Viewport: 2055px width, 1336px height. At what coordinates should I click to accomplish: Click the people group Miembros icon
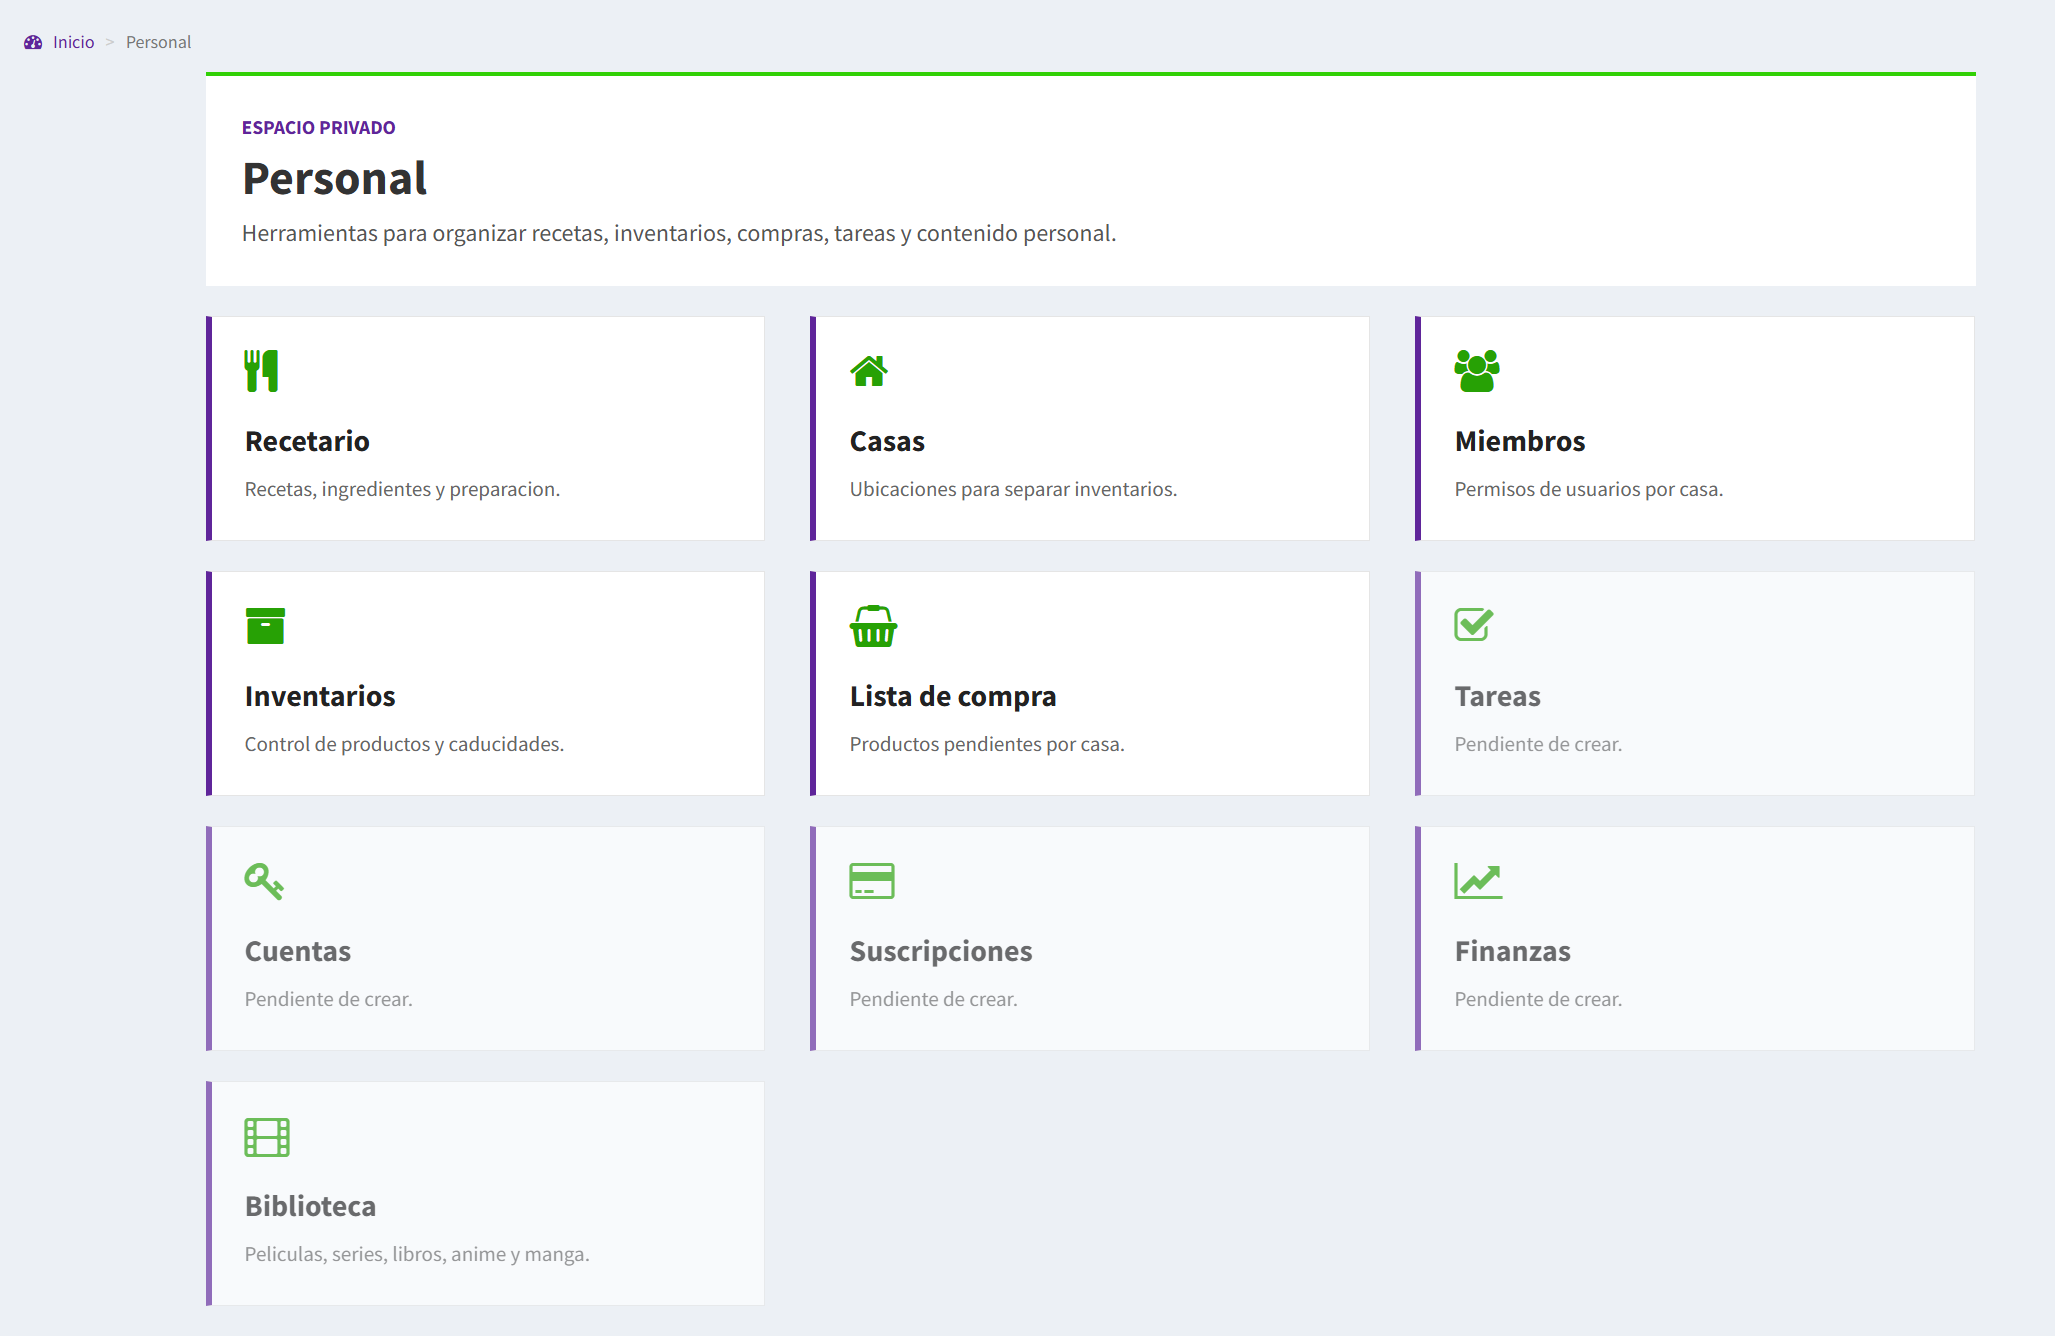1477,371
